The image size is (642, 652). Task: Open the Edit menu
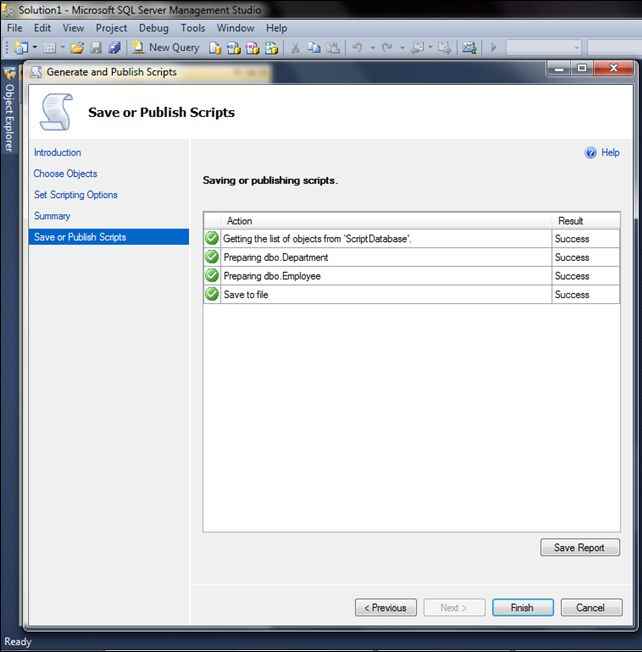42,28
